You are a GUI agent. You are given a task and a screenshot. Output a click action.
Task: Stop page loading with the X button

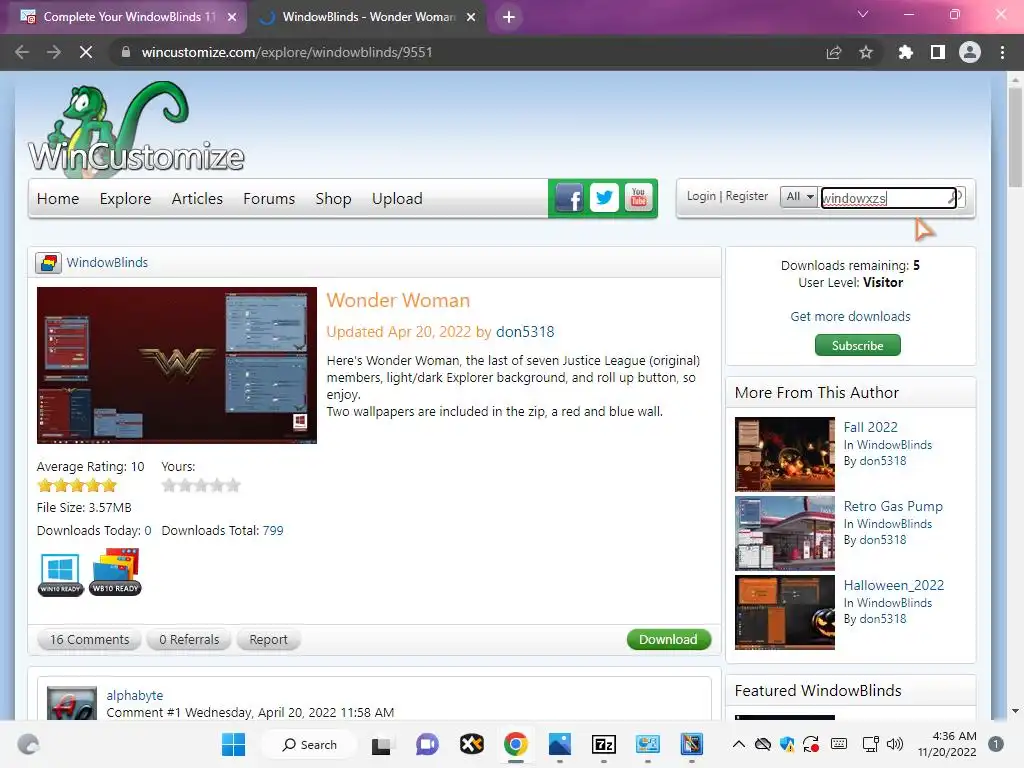(86, 52)
